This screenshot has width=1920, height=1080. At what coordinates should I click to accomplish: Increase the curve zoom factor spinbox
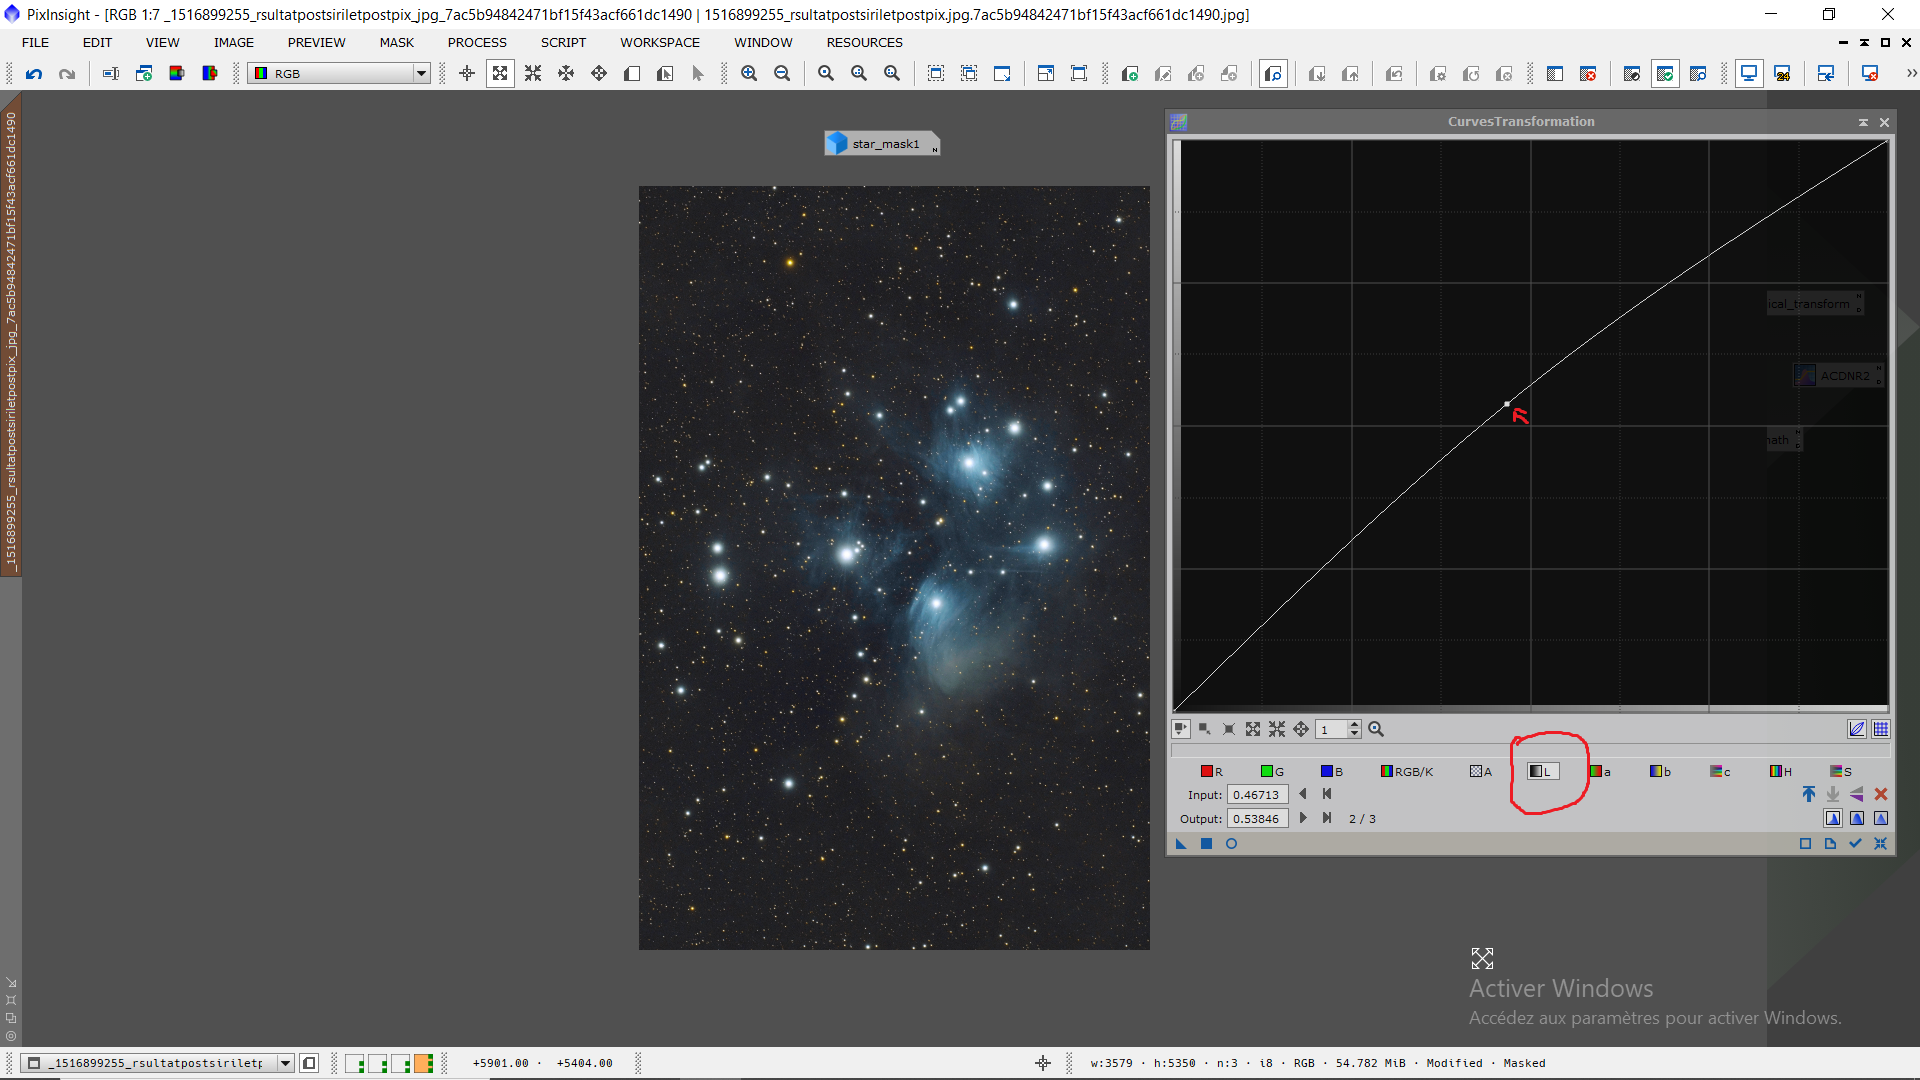pos(1354,725)
